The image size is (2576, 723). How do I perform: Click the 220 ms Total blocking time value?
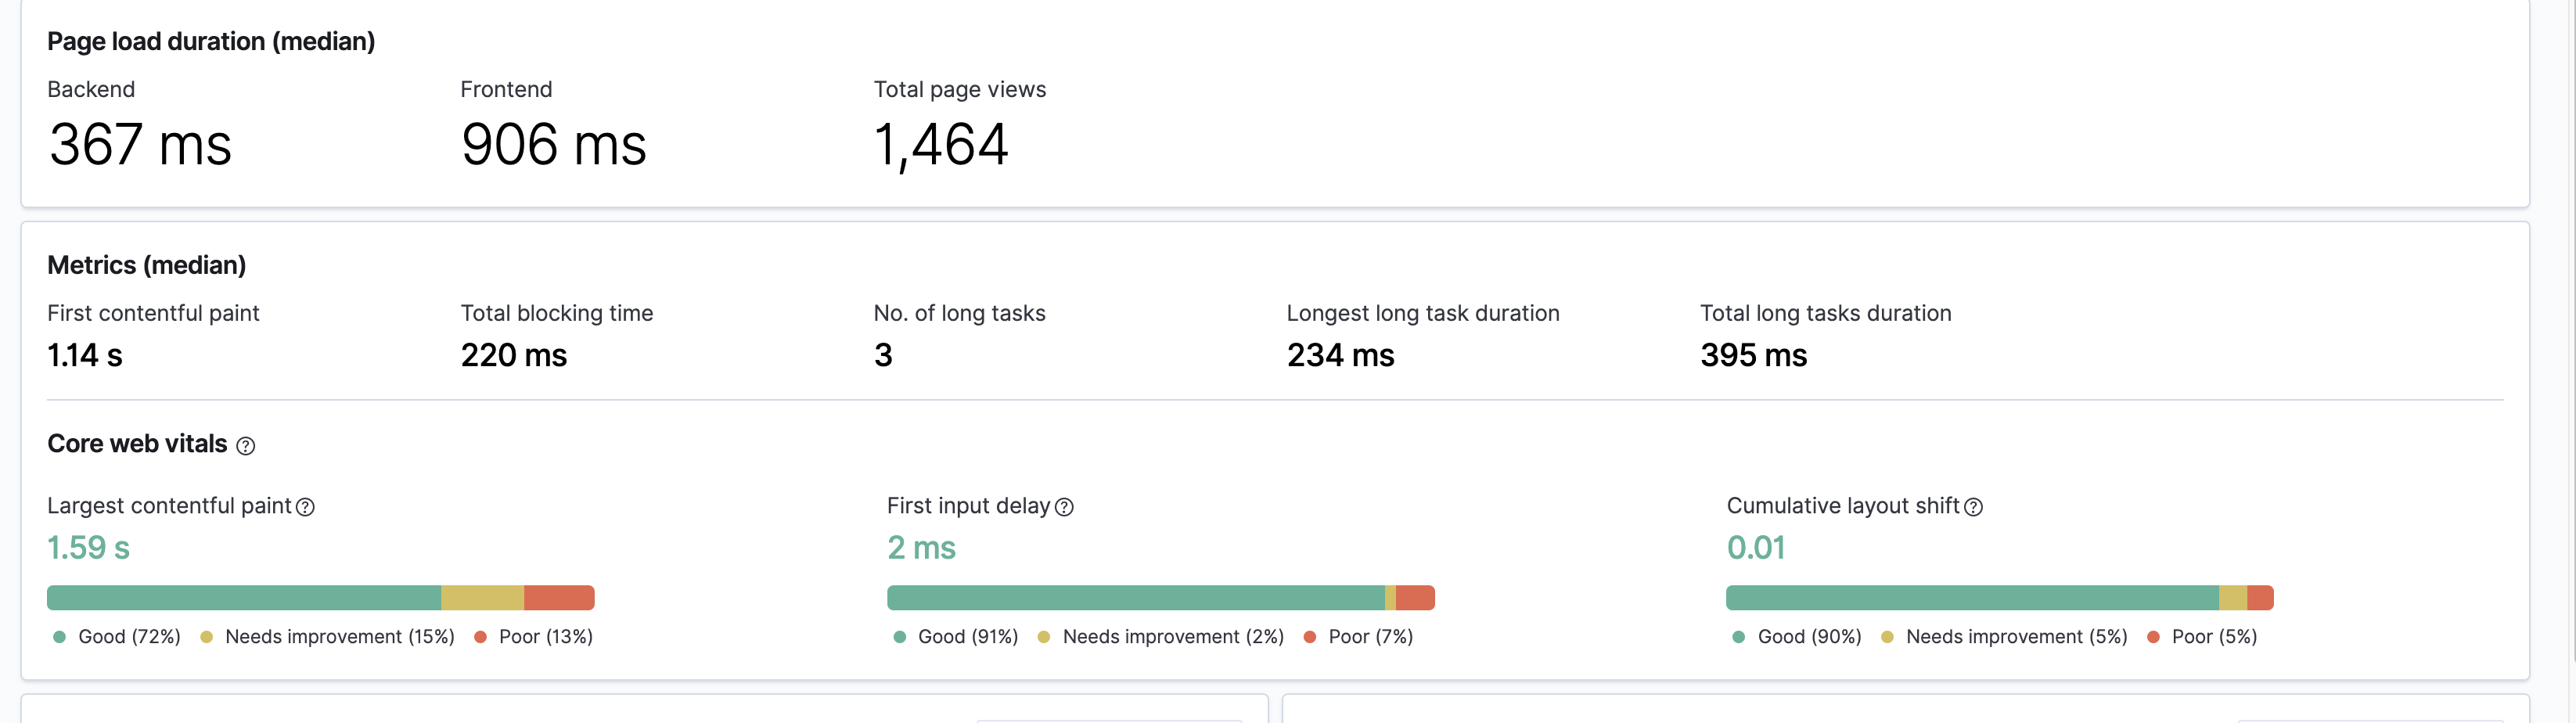click(x=514, y=355)
